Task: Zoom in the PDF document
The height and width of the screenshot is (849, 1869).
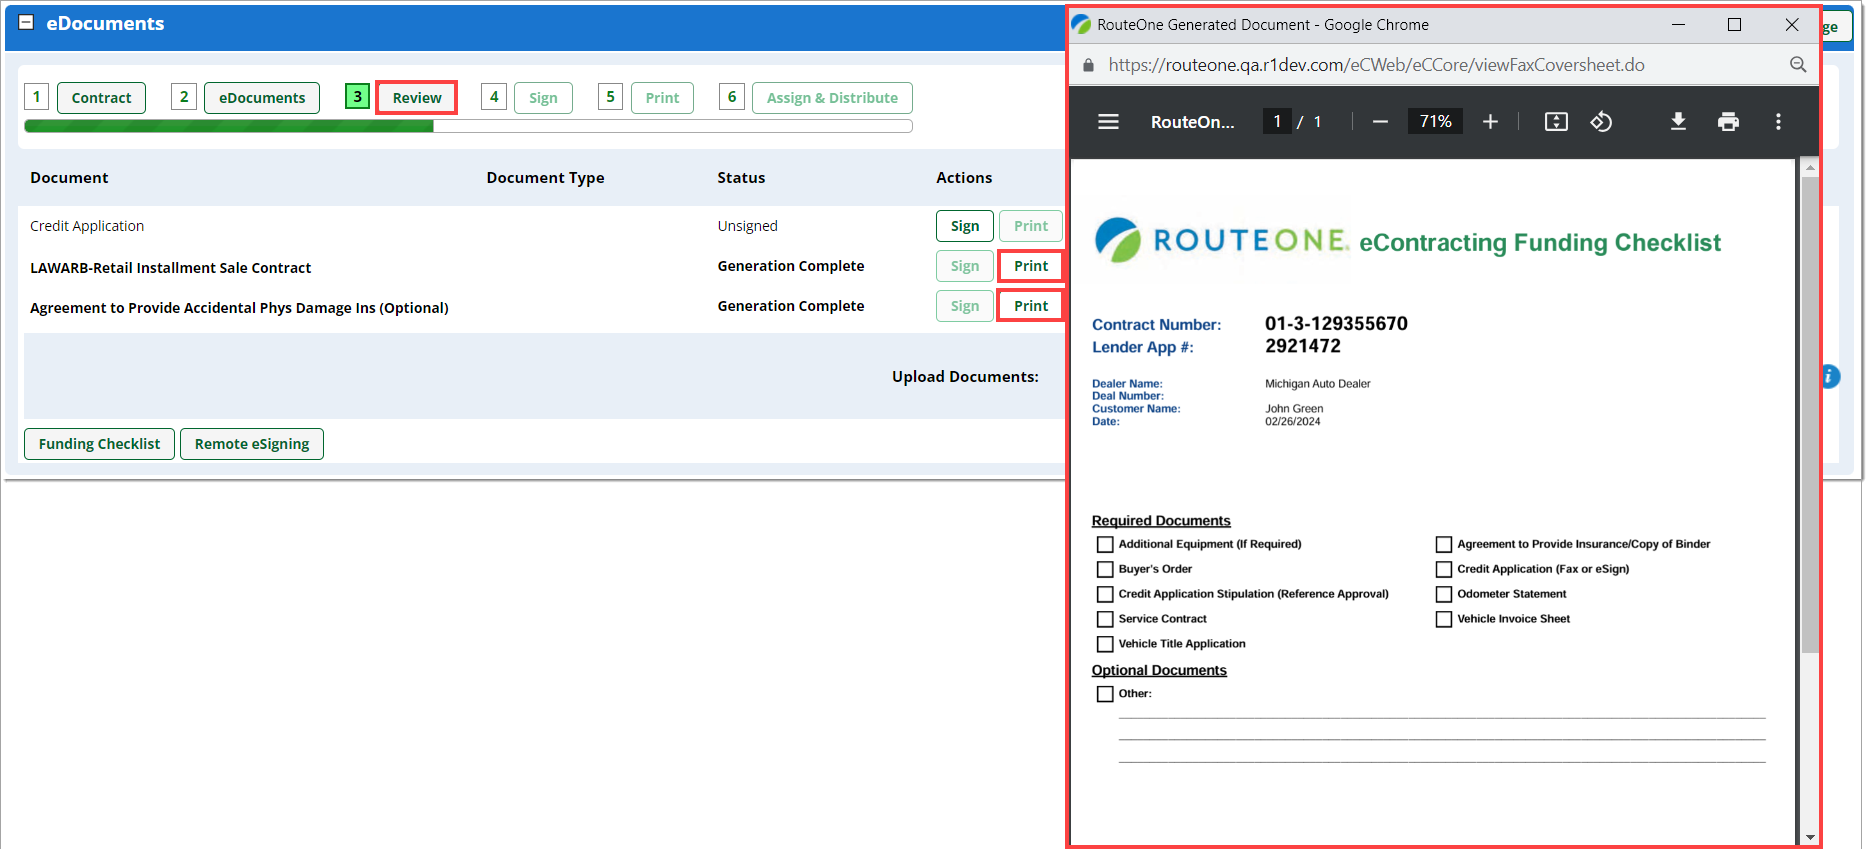Action: click(1490, 122)
